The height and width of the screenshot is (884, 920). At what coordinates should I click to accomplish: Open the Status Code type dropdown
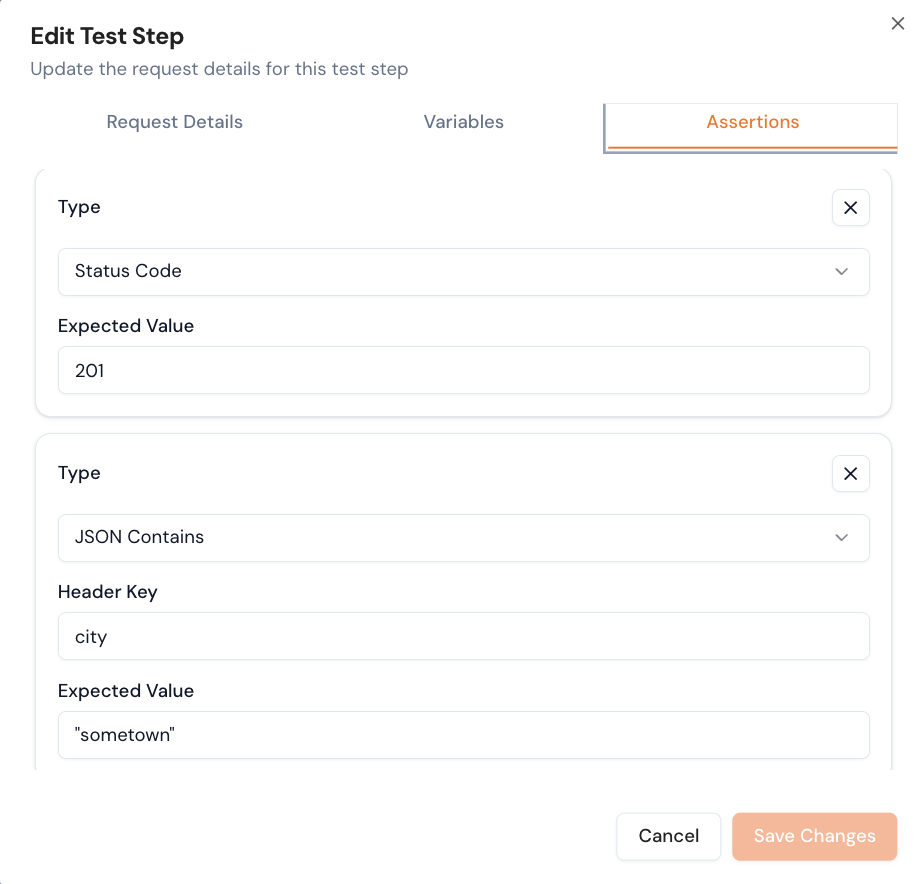coord(463,272)
